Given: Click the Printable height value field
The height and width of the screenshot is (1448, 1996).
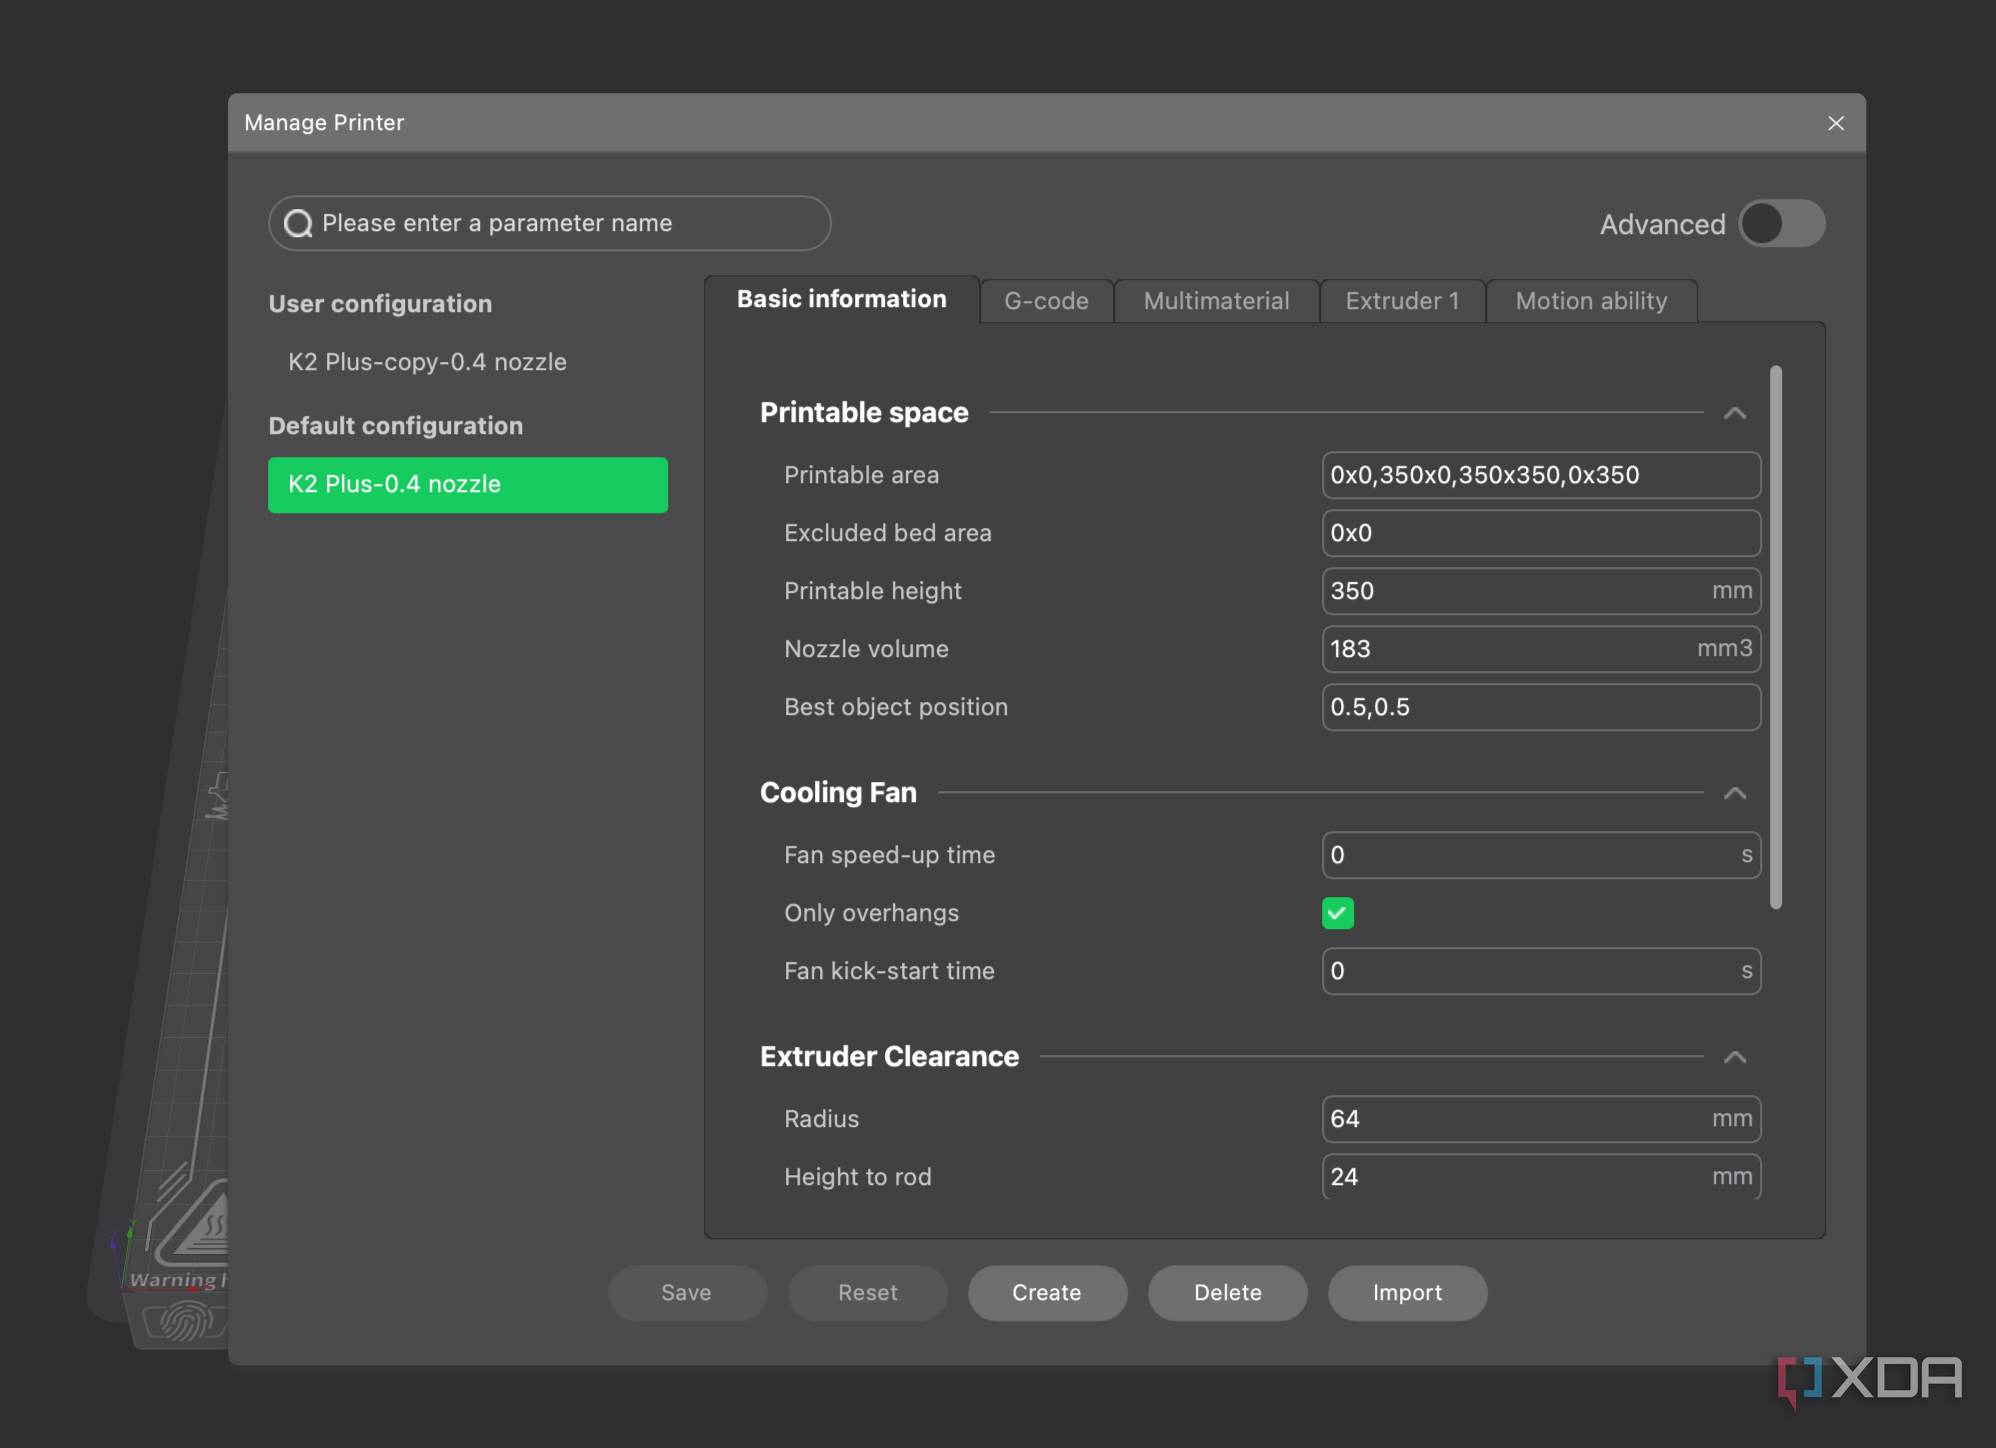Looking at the screenshot, I should point(1541,591).
